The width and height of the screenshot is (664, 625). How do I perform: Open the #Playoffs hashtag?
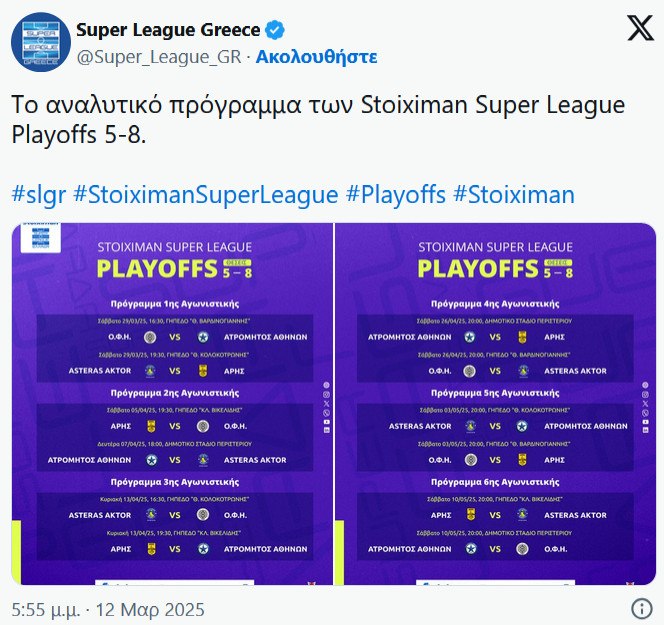click(396, 194)
